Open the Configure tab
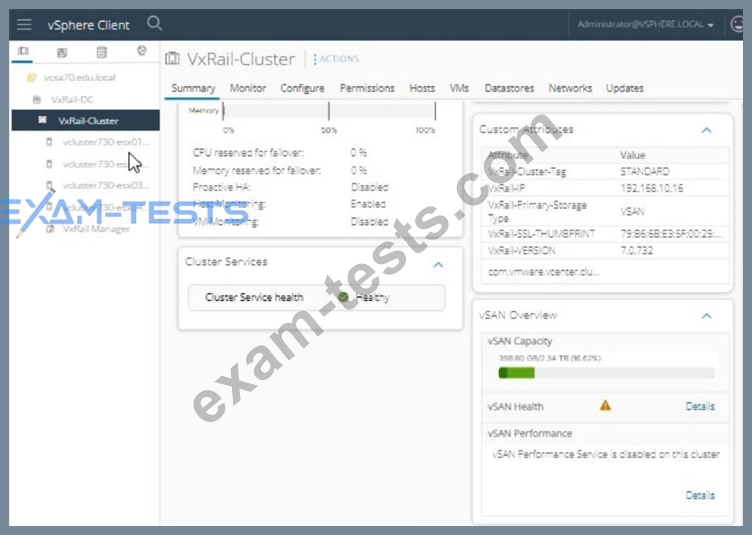The height and width of the screenshot is (535, 752). 302,88
